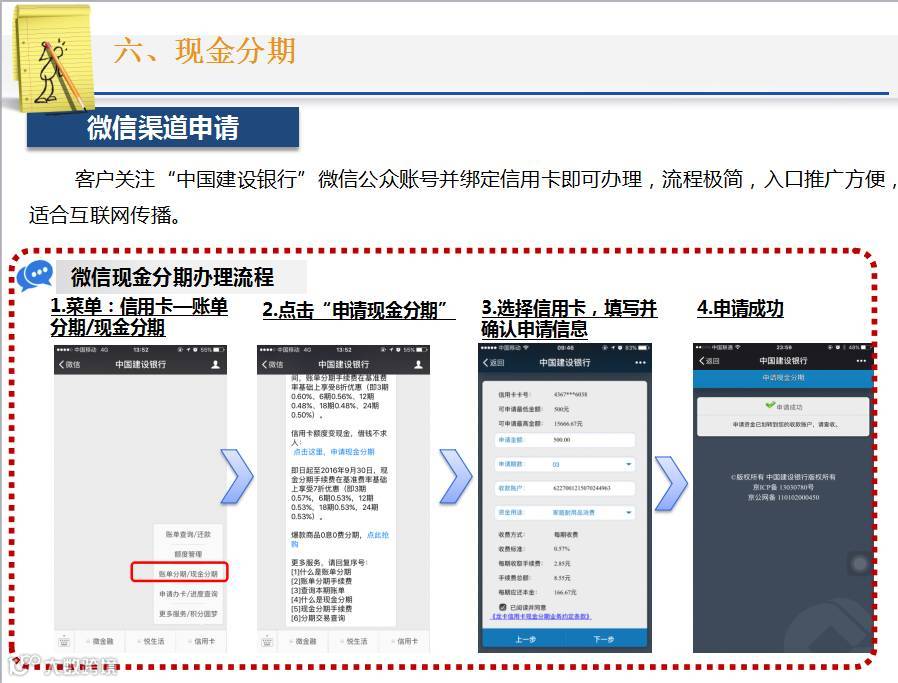Toggle the 已阅读并同意 checkbox

(x=502, y=607)
